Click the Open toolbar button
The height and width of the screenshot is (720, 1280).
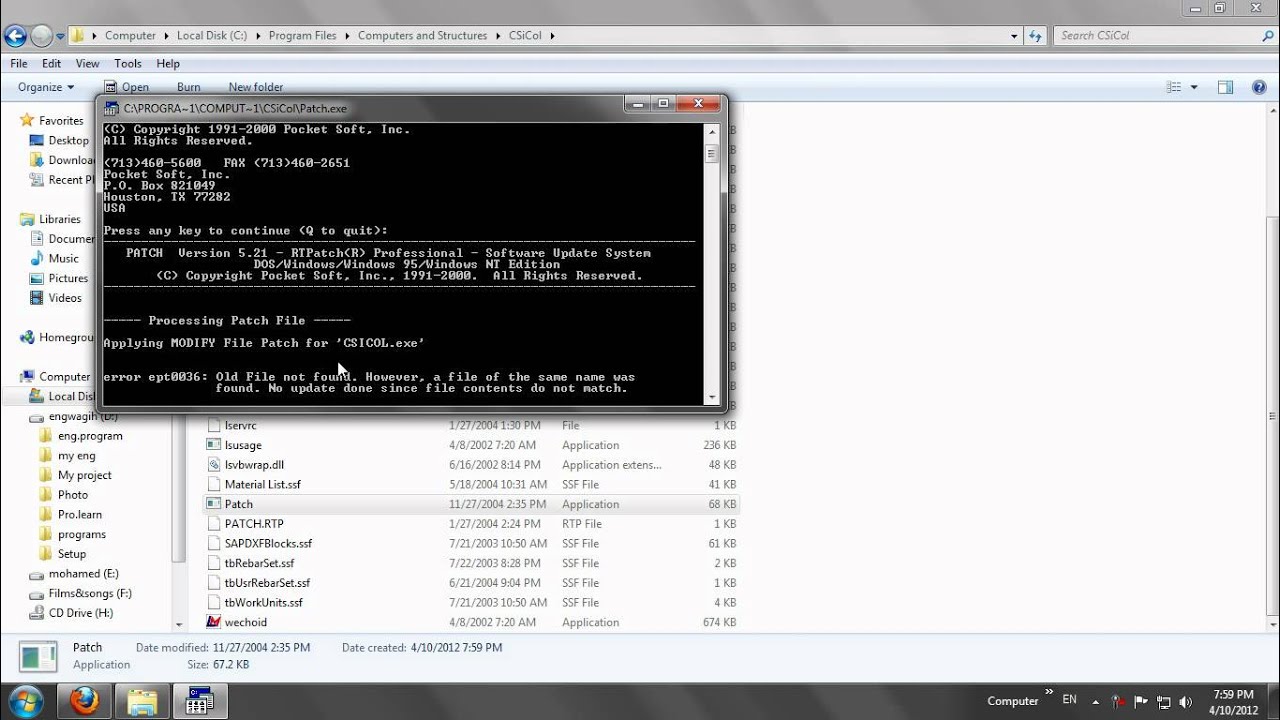pyautogui.click(x=126, y=87)
